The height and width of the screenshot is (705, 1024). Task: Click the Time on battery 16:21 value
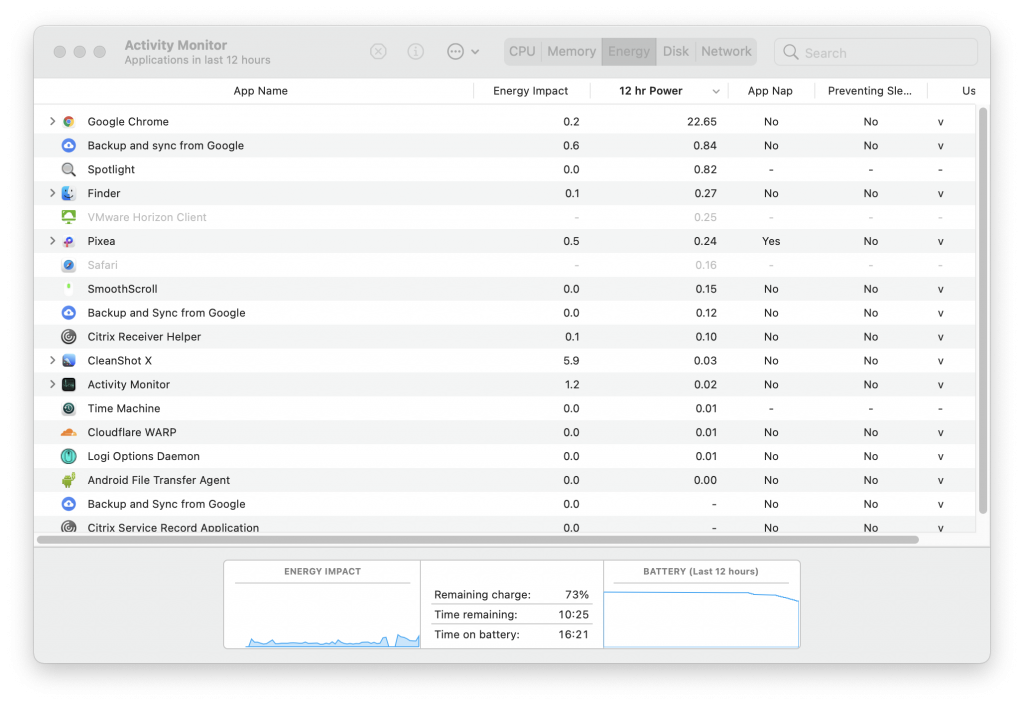tap(573, 634)
